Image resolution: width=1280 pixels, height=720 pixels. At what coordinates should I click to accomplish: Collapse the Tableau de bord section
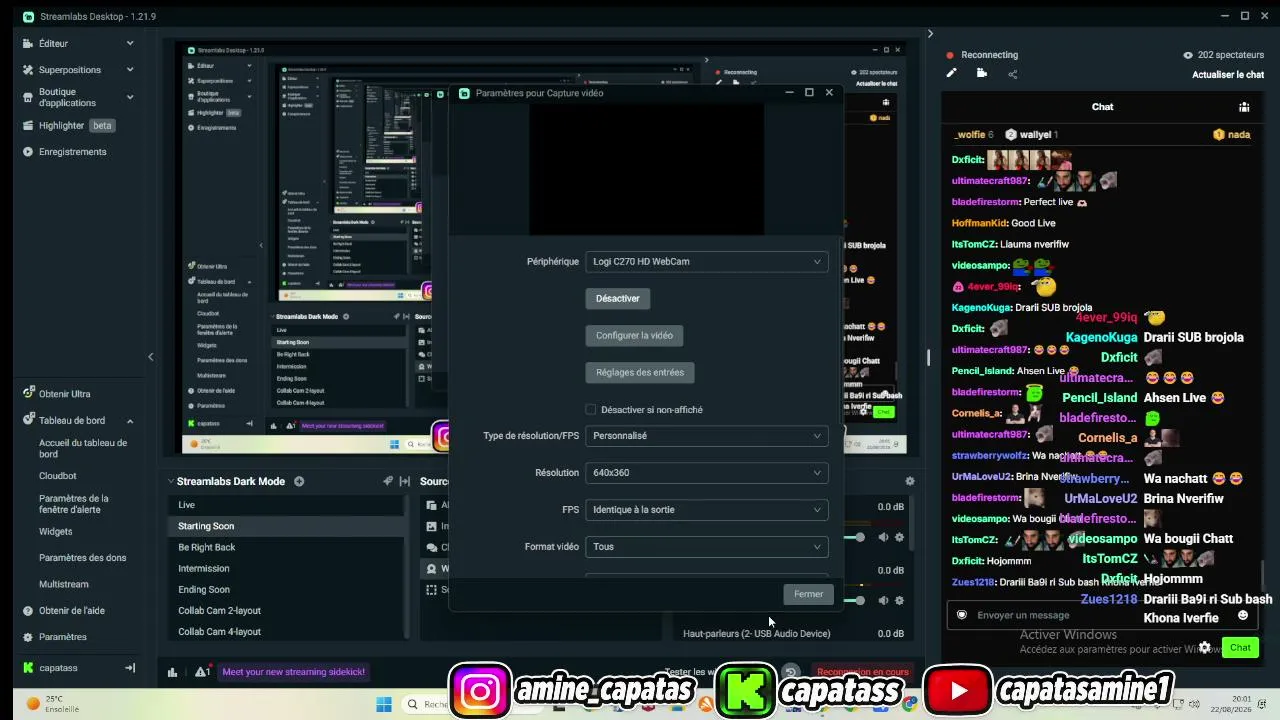130,421
